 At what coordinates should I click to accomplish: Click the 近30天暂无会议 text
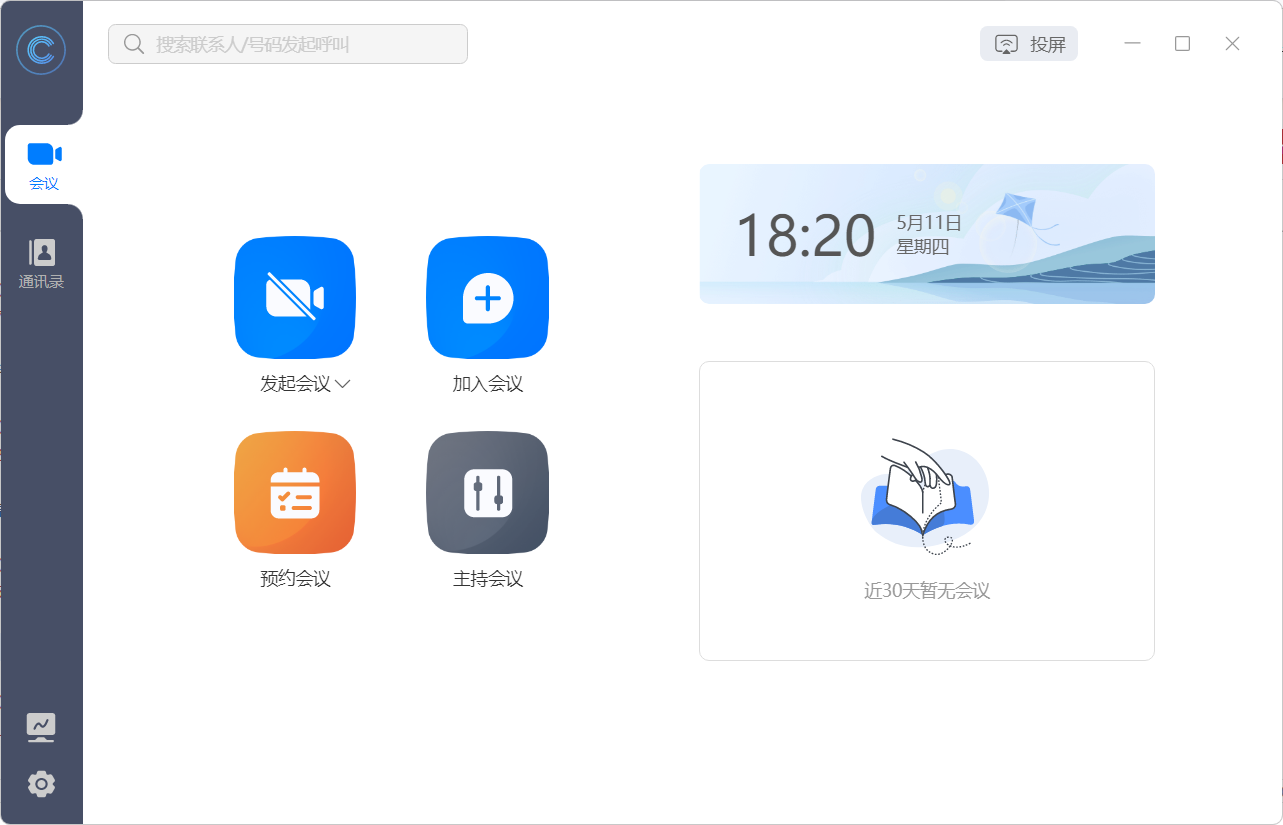pyautogui.click(x=926, y=591)
